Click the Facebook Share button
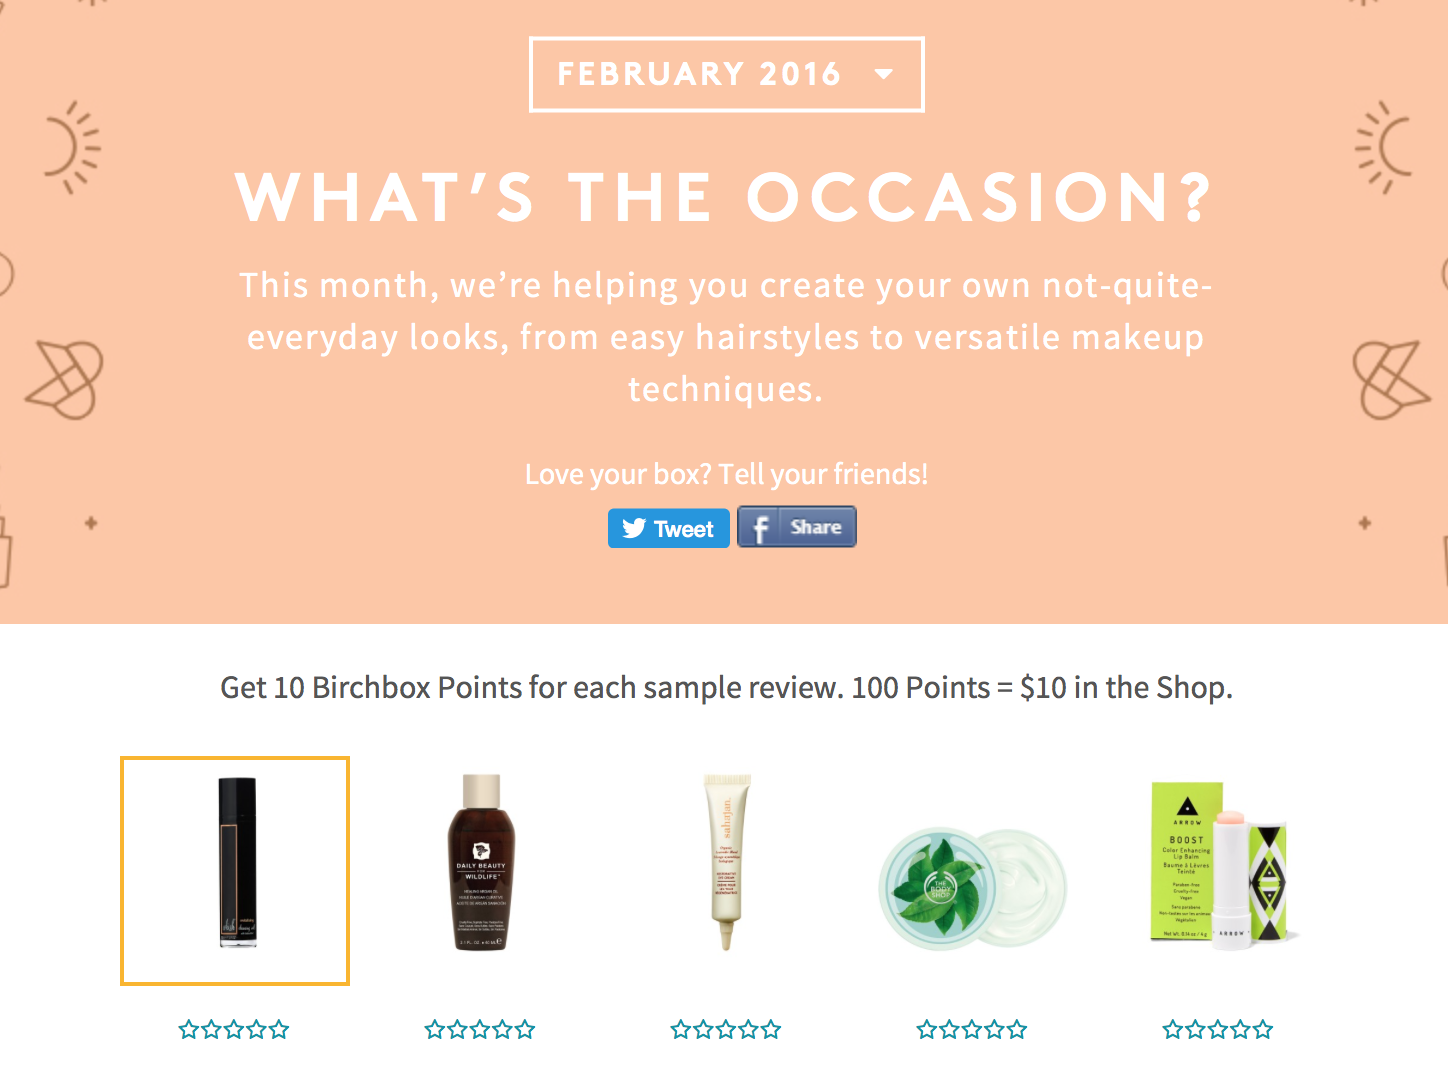 (796, 527)
